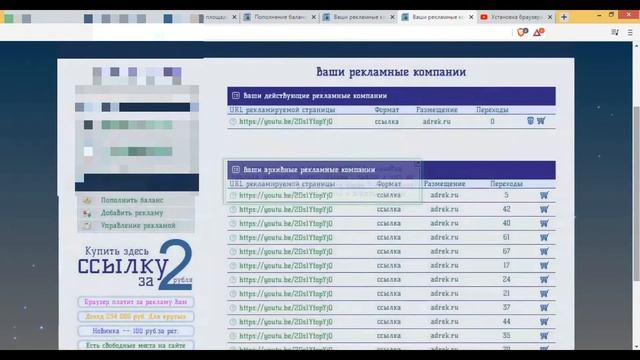Screen dimensions: 640x360
Task: Click the clock icon in the row with 24 clicks
Action: pyautogui.click(x=233, y=280)
